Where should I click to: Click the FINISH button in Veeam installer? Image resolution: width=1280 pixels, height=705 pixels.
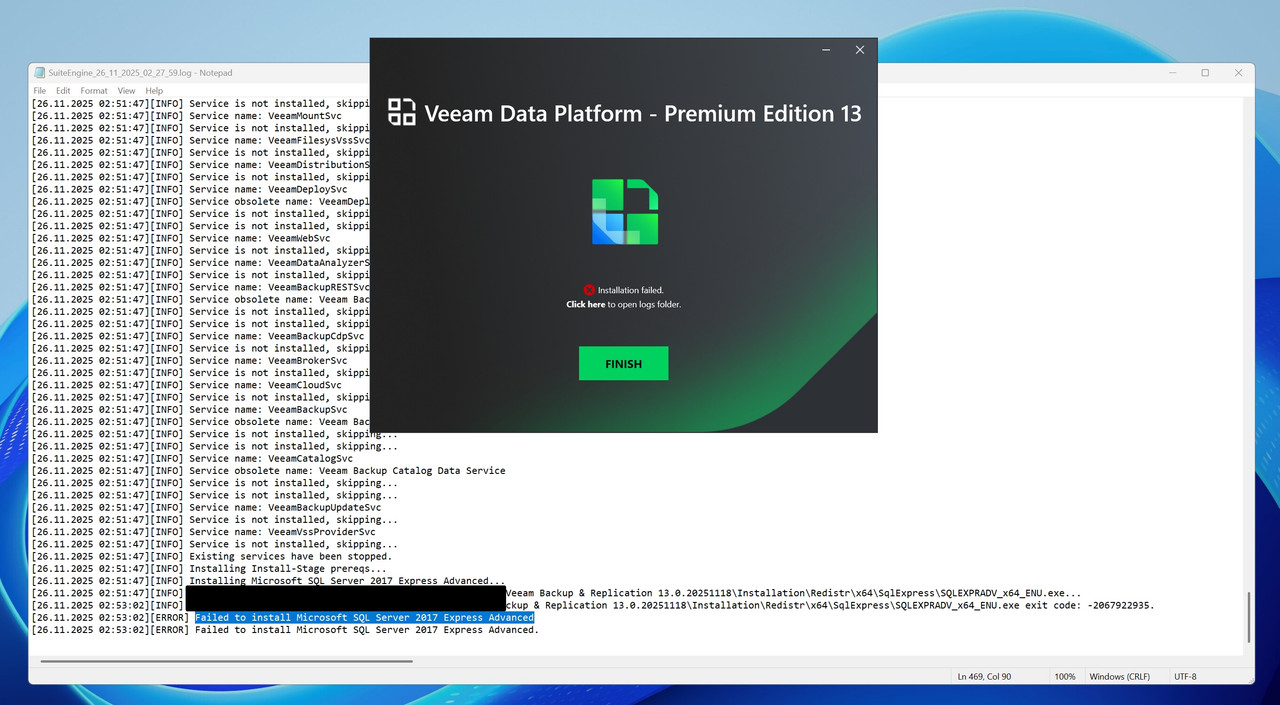click(623, 364)
